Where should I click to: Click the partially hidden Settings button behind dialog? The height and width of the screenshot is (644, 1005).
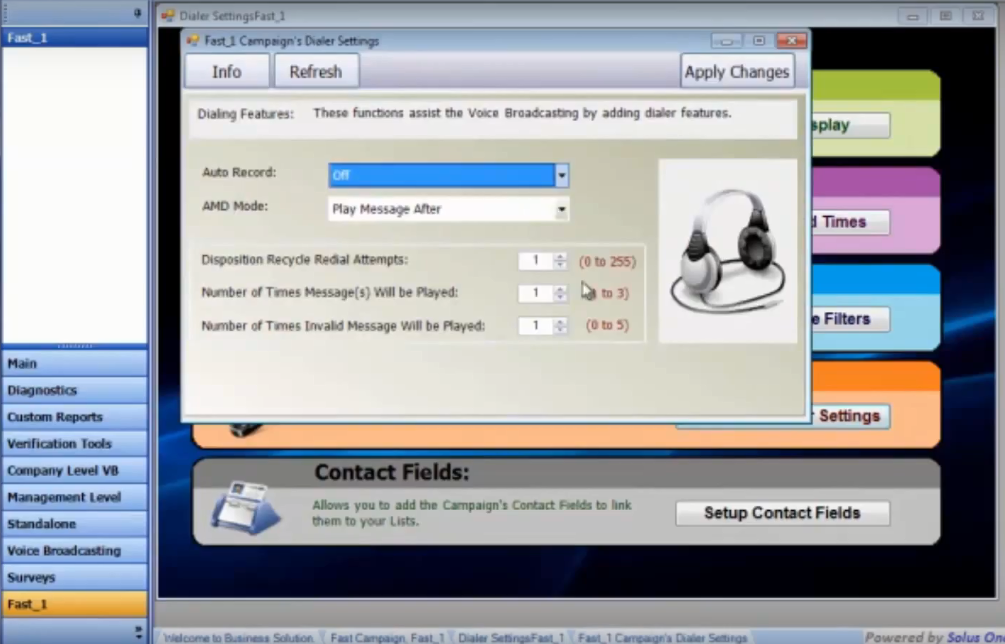point(851,416)
